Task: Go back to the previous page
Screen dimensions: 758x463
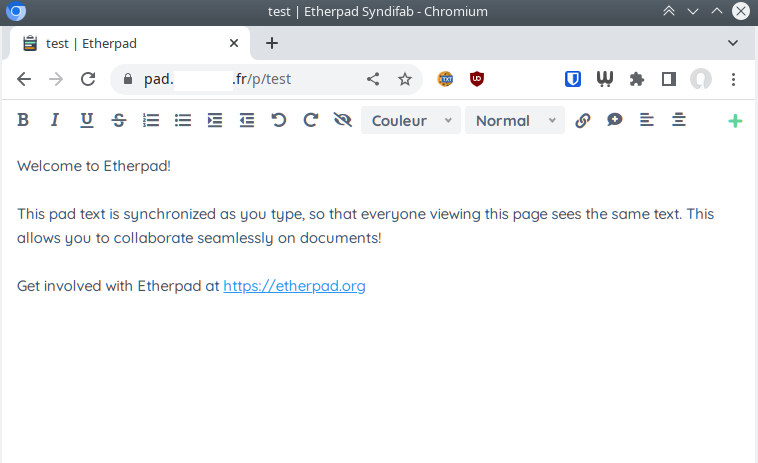Action: click(24, 79)
